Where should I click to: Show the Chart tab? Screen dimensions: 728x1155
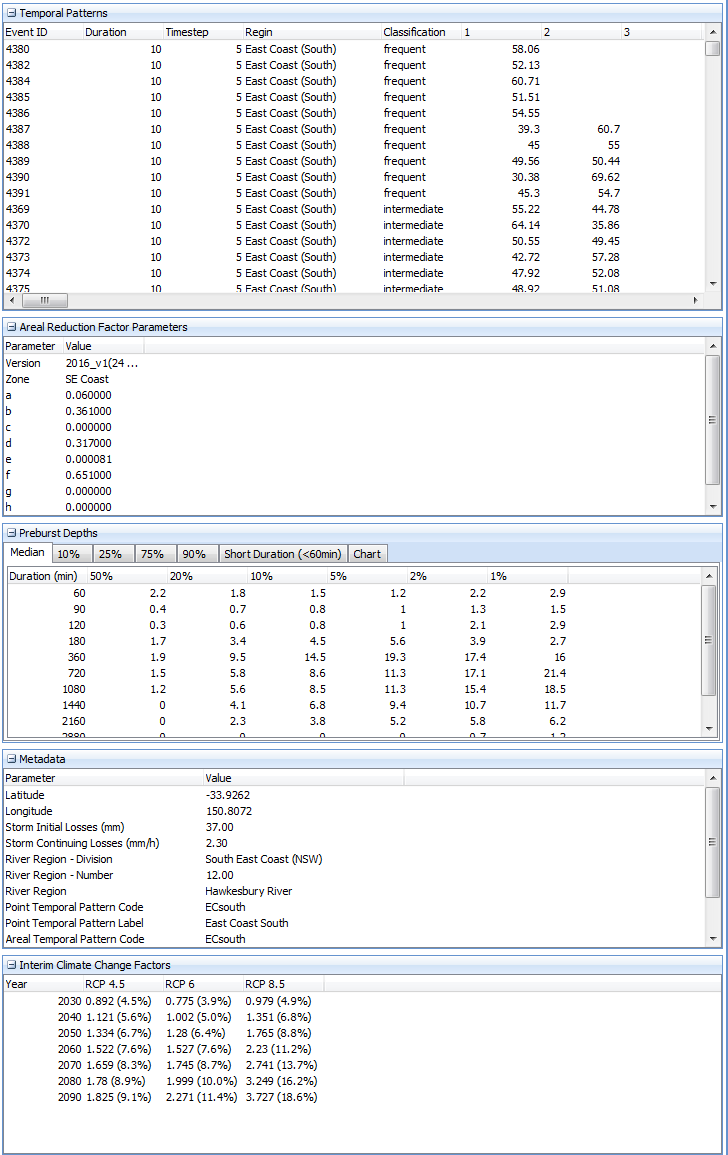367,554
